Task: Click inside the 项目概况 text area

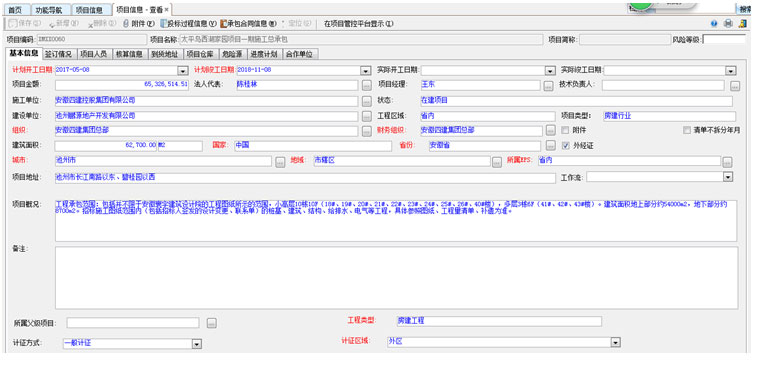Action: pos(396,221)
